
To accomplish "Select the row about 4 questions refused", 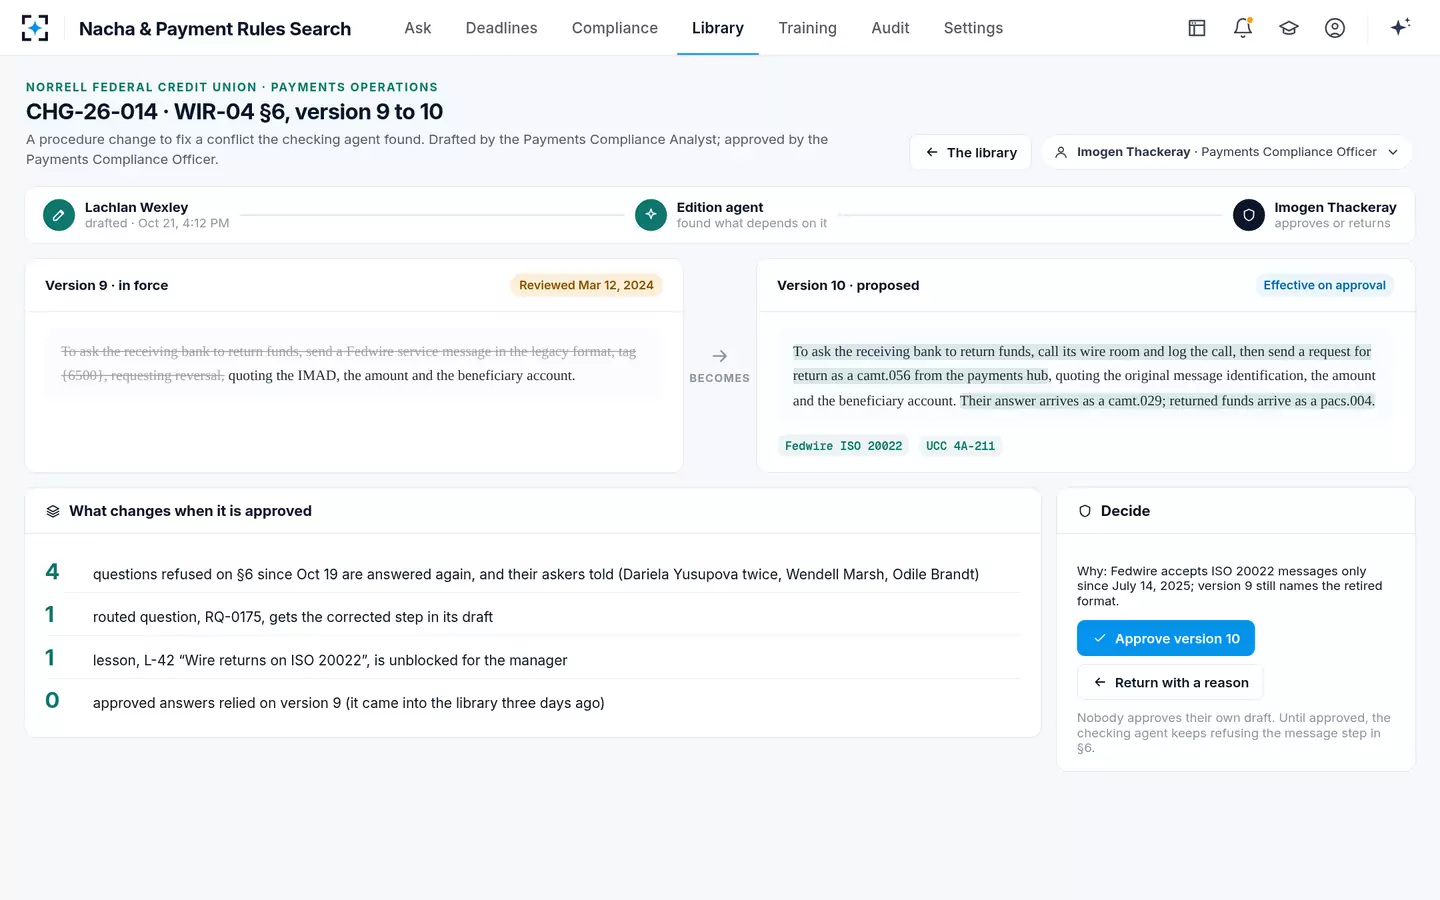I will 533,573.
